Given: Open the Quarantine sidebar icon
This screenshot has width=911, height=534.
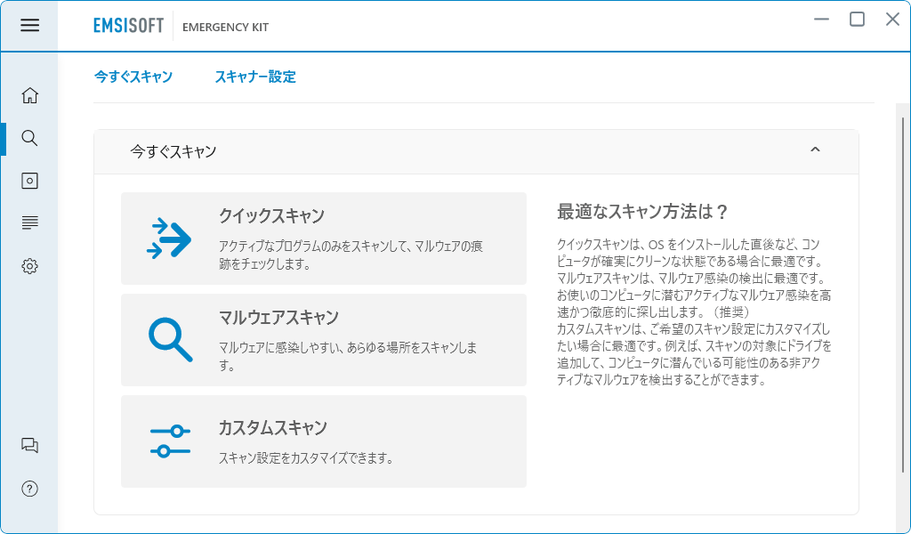Looking at the screenshot, I should pyautogui.click(x=30, y=181).
